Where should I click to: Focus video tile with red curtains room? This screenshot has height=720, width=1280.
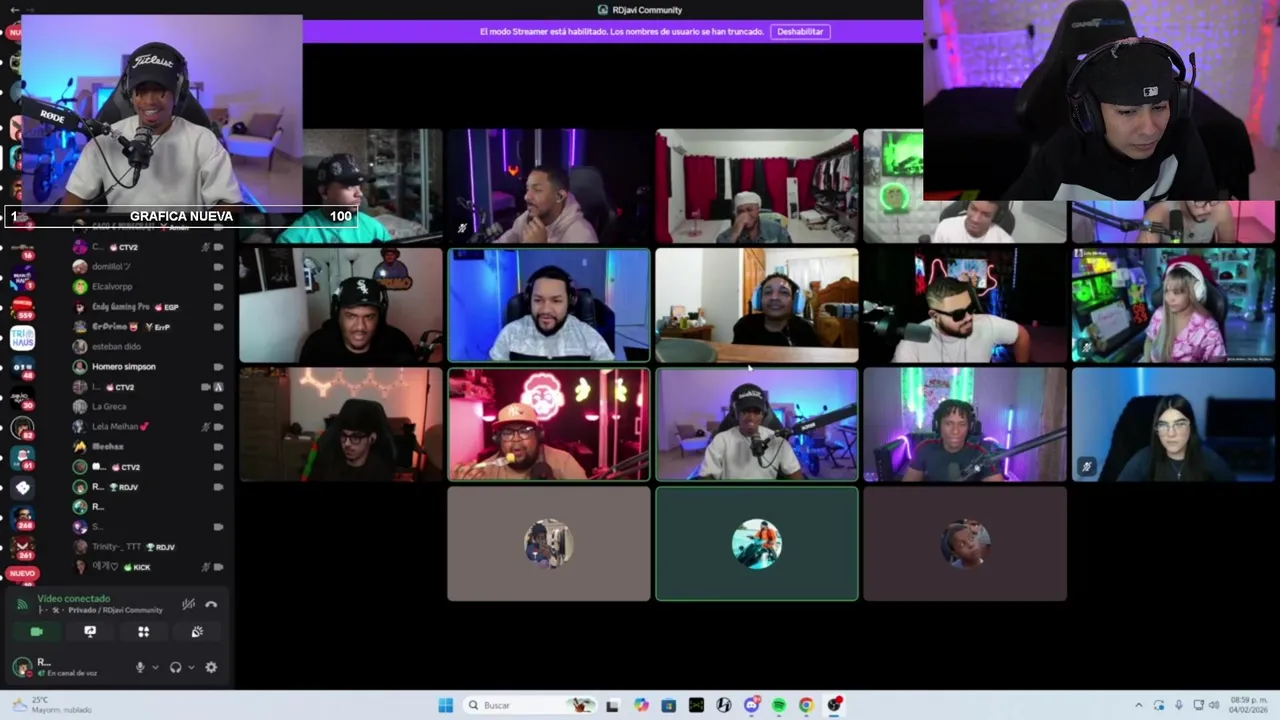757,186
